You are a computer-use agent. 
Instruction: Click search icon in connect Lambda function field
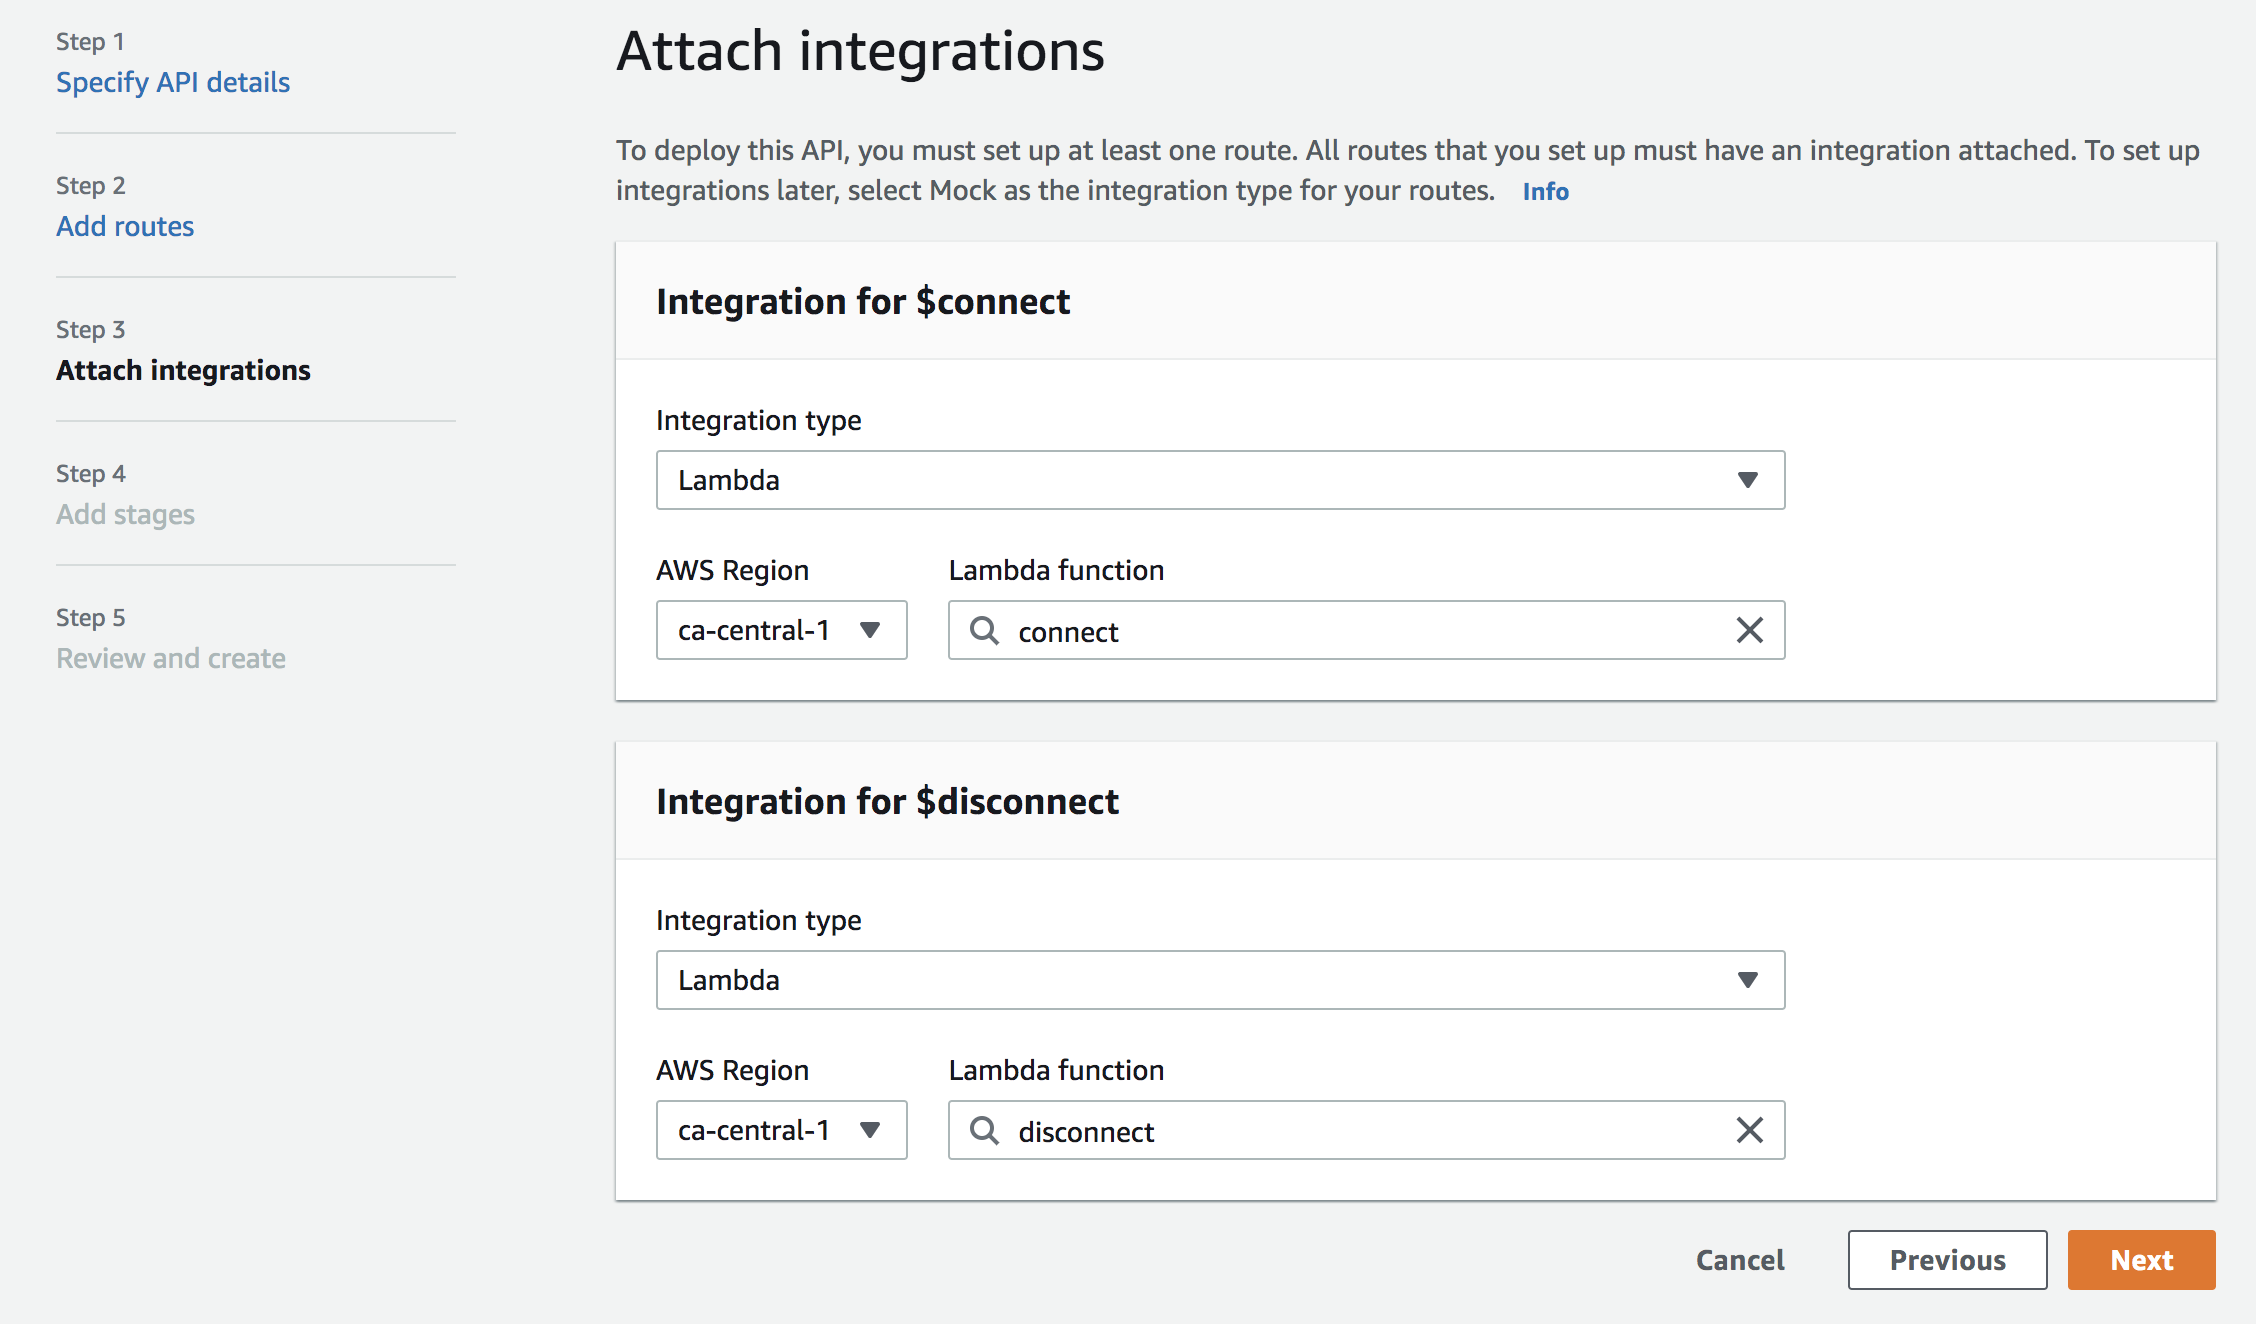tap(984, 630)
